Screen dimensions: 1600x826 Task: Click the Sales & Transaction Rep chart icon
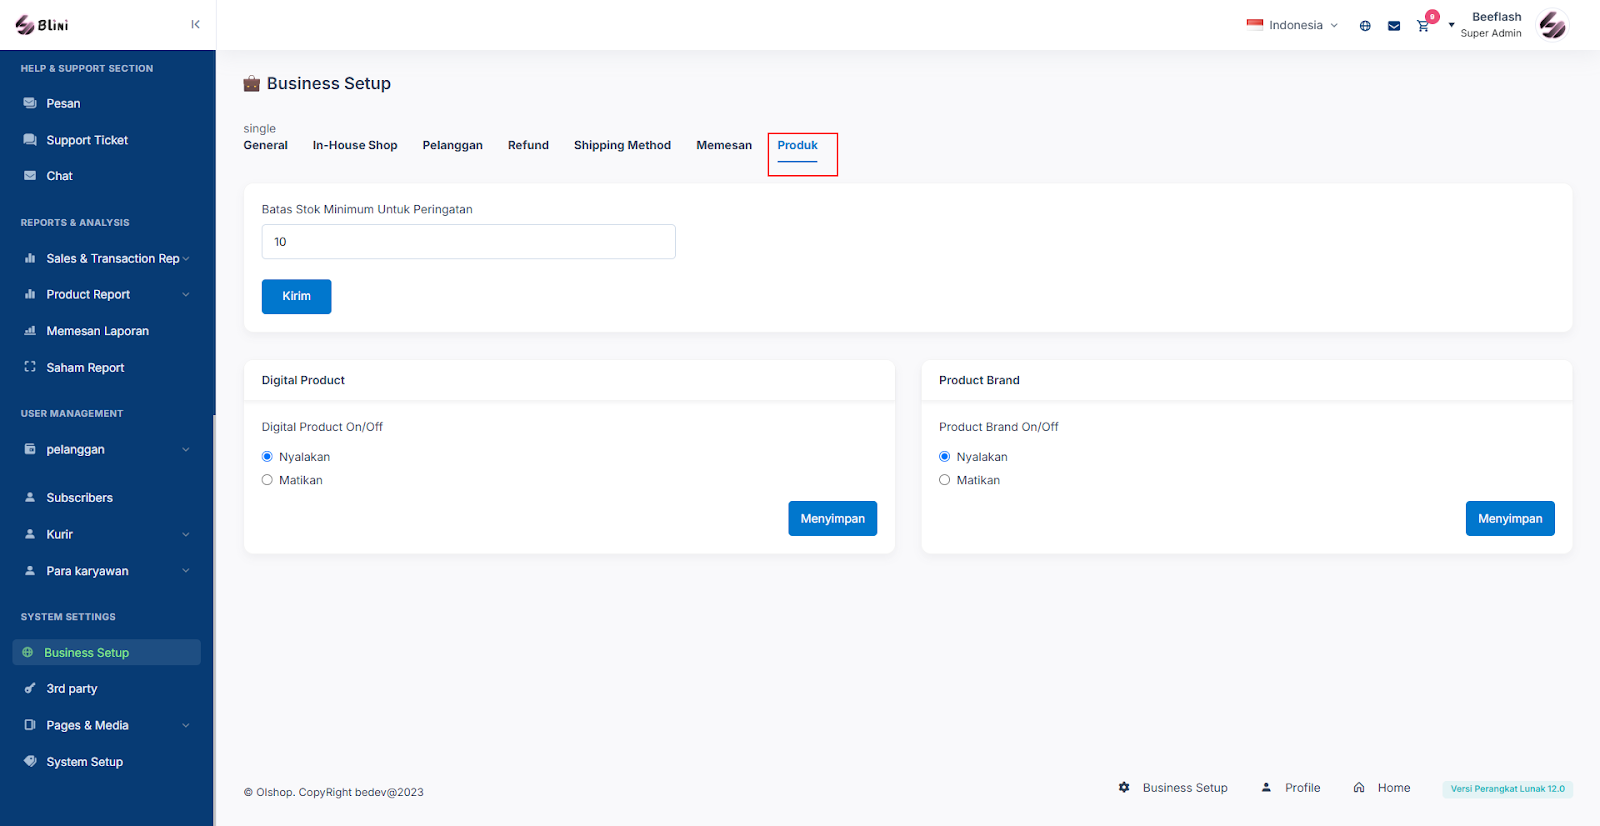click(x=30, y=258)
